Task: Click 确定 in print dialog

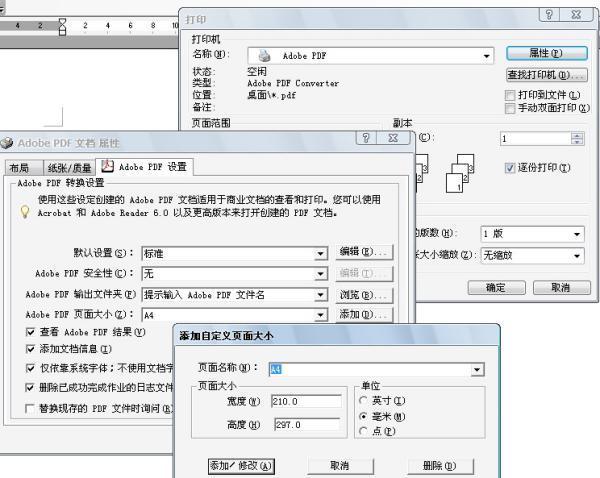Action: [496, 287]
